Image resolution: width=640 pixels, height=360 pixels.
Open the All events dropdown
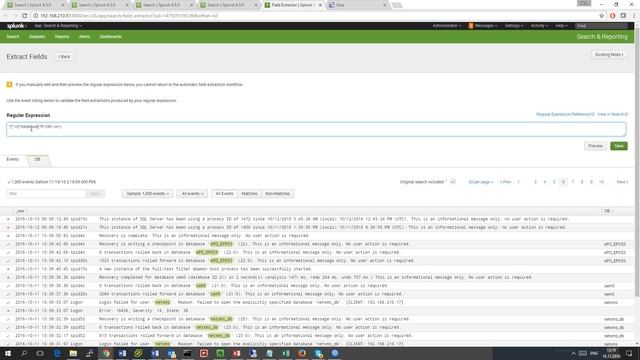pos(192,193)
